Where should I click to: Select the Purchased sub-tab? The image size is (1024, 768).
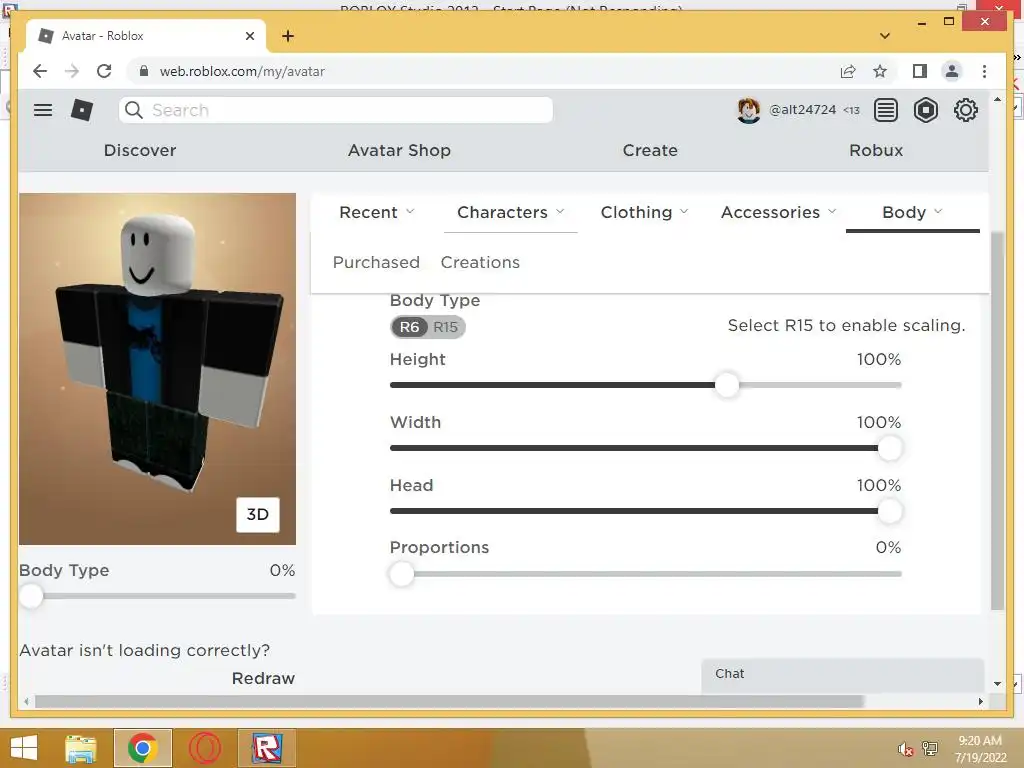(x=376, y=263)
